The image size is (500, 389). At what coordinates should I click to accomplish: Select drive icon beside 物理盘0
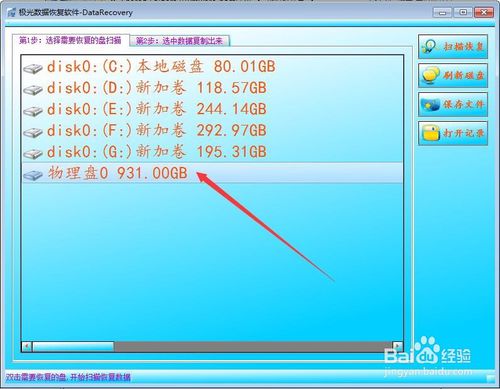pos(33,175)
